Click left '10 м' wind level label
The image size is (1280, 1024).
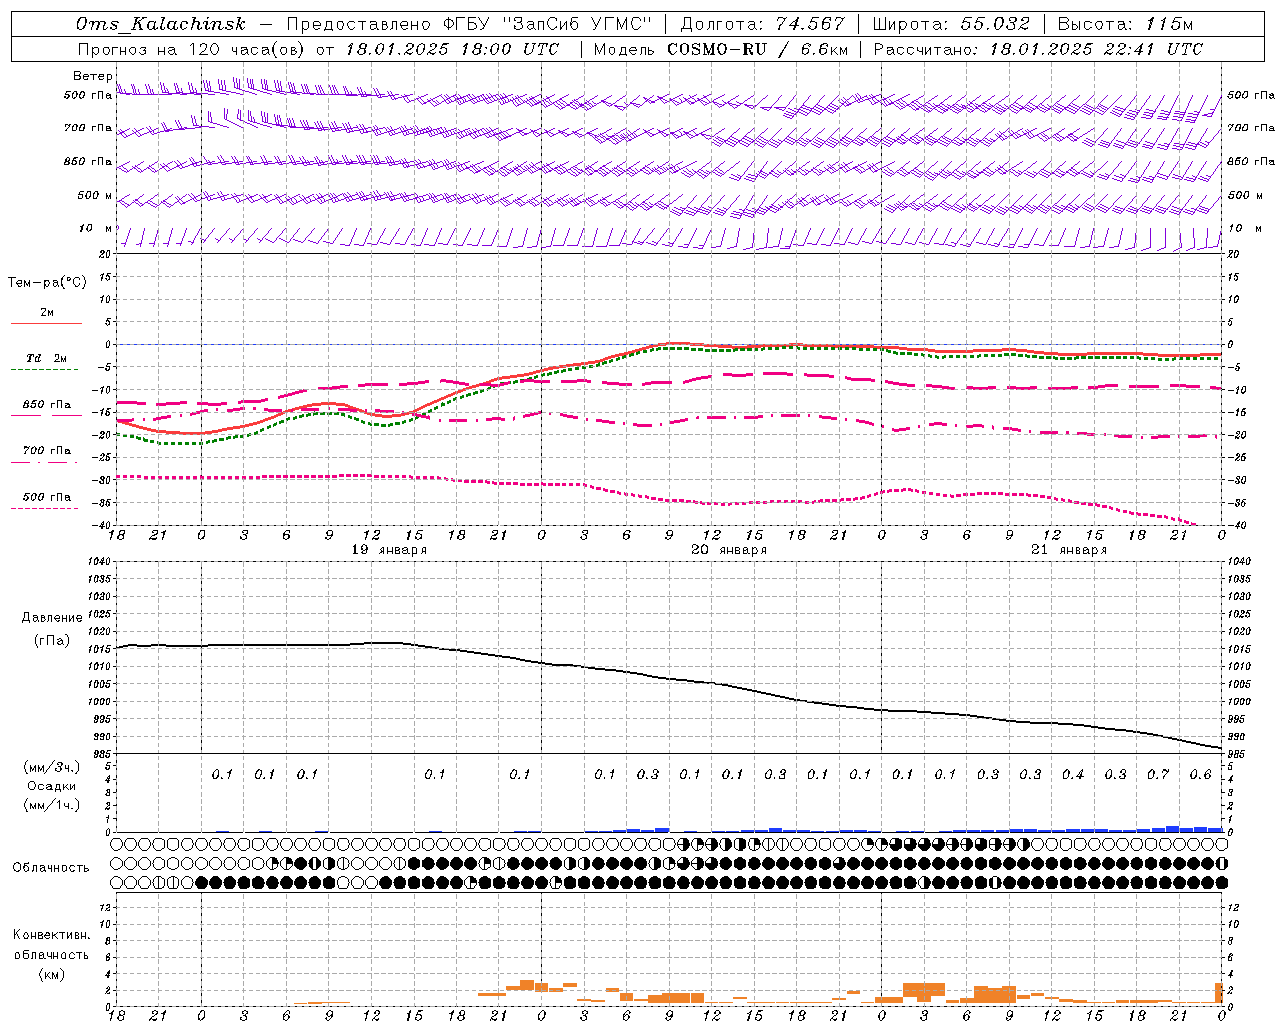coord(96,228)
